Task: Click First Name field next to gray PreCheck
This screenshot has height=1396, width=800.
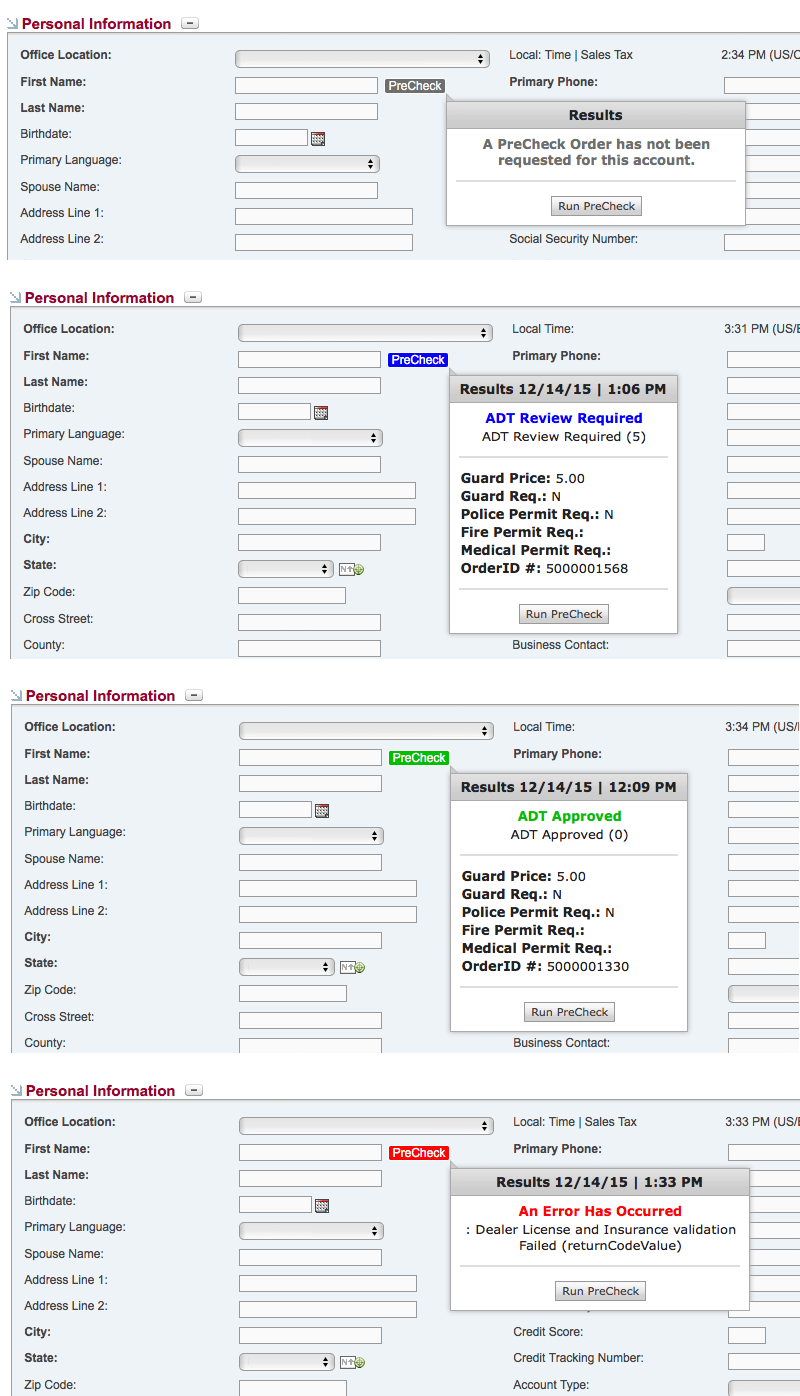Action: click(x=306, y=86)
